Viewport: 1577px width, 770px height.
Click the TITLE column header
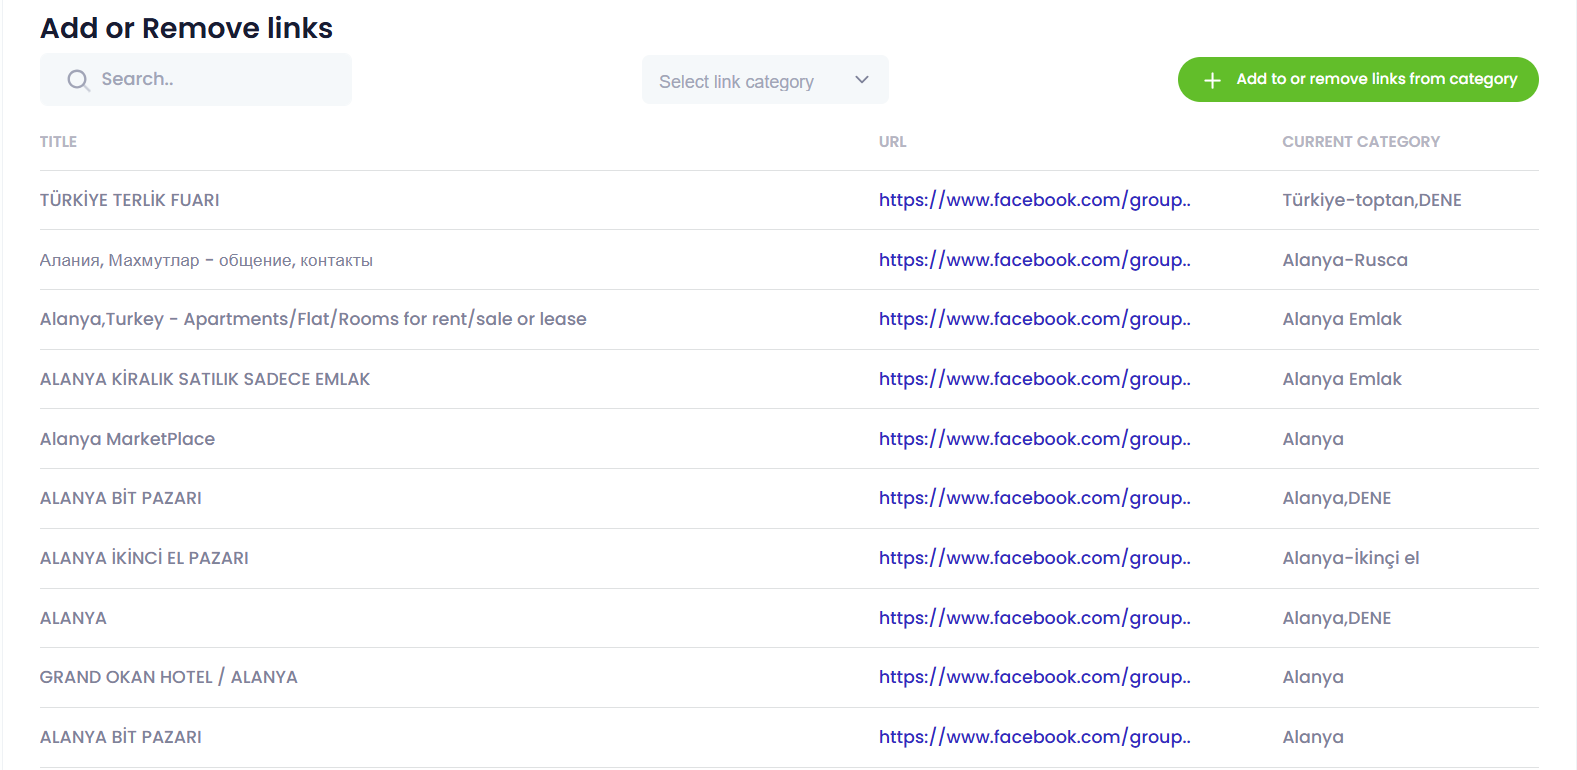[58, 142]
